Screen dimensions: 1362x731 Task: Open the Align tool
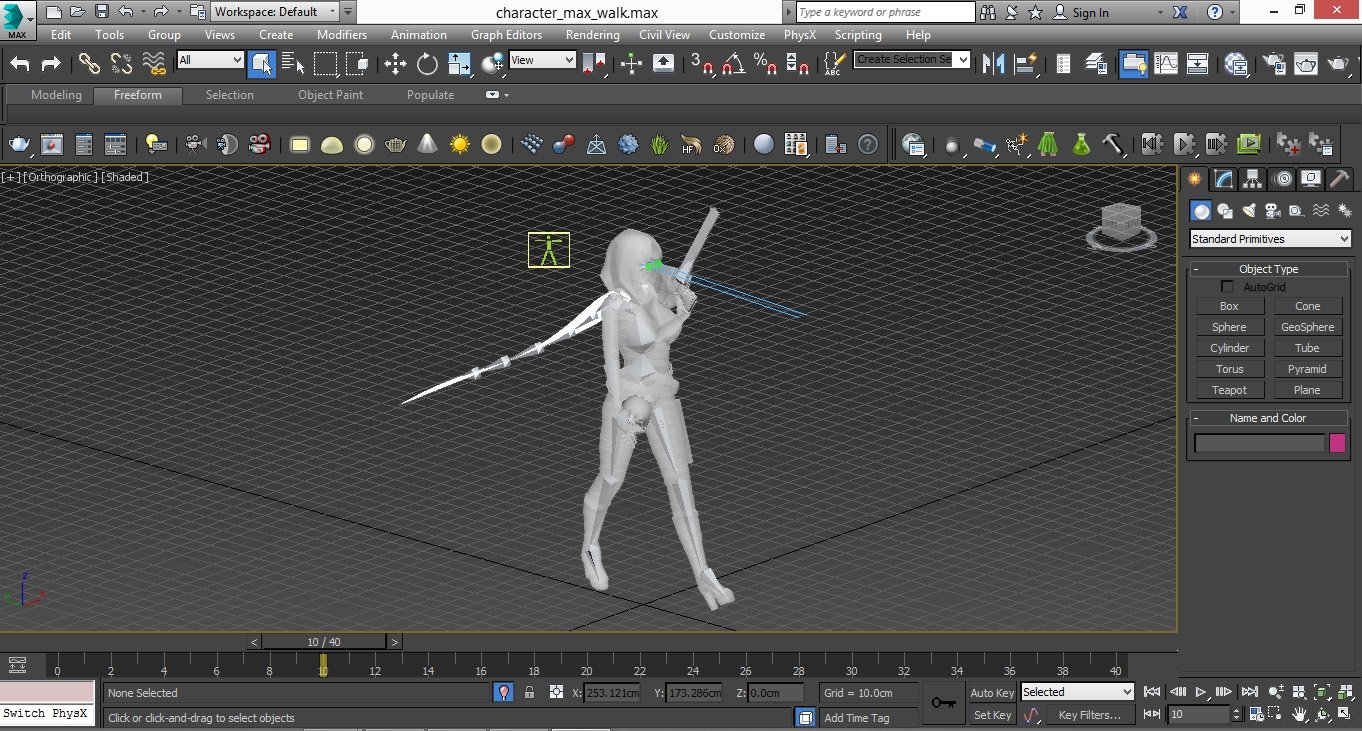click(x=1025, y=64)
